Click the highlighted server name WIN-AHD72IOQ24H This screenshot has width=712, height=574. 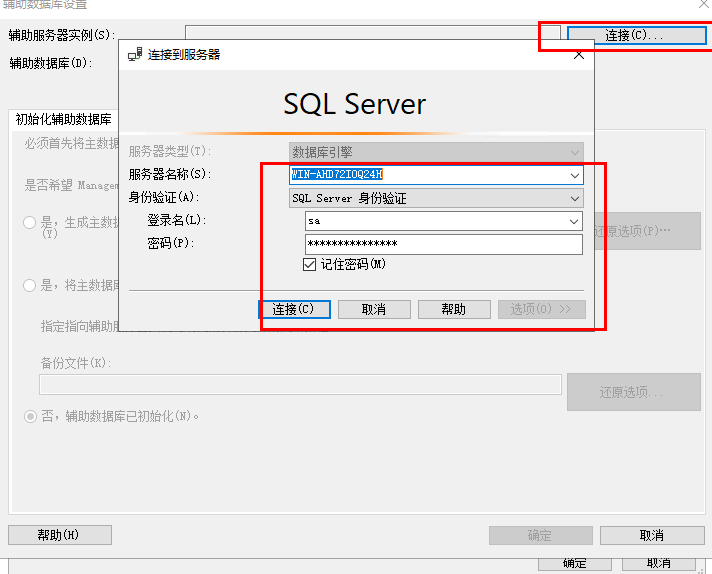(337, 174)
